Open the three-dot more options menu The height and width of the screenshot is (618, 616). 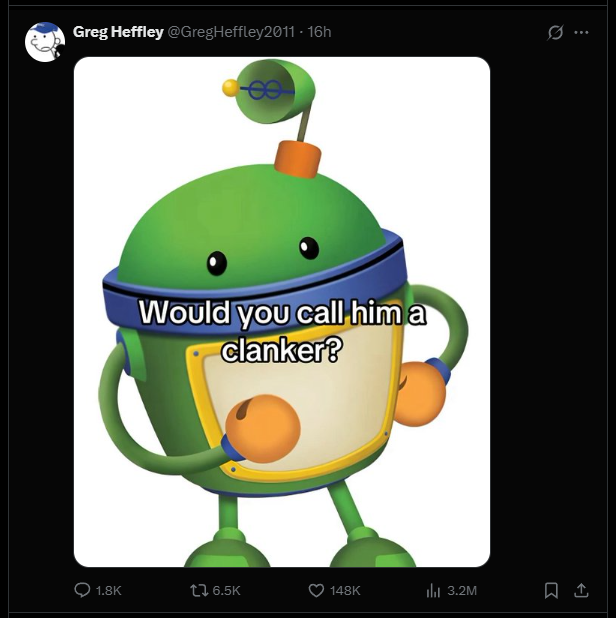coord(581,32)
